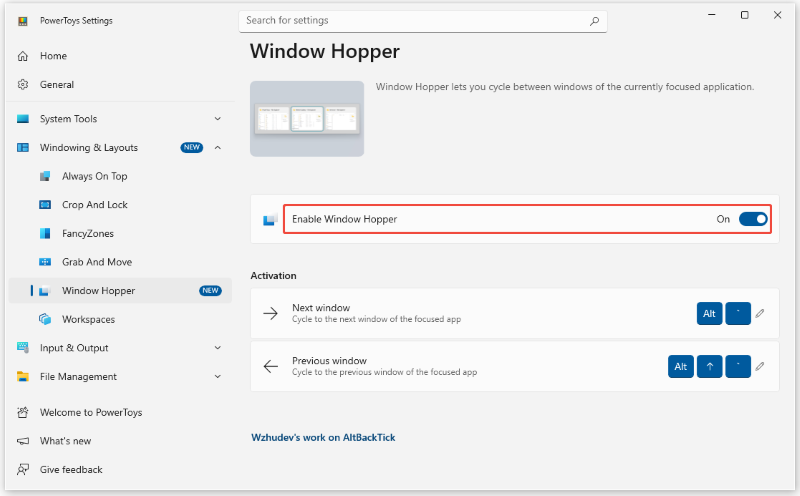
Task: Click the Window Hopper preview image
Action: [x=307, y=119]
